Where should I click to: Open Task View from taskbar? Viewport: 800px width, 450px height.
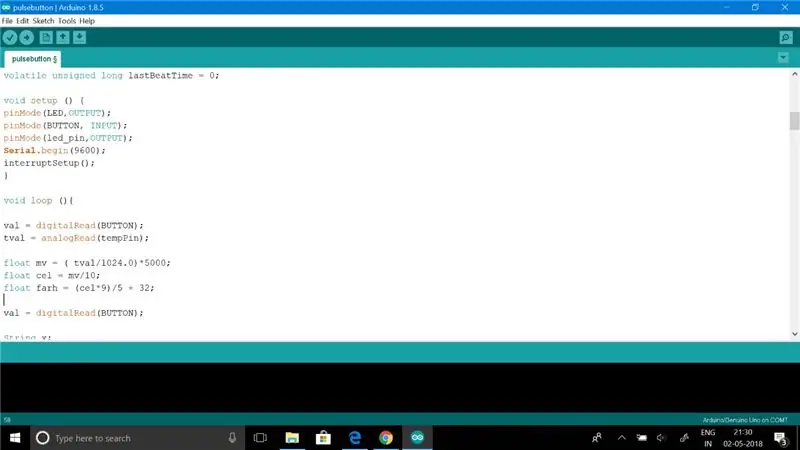click(x=260, y=438)
